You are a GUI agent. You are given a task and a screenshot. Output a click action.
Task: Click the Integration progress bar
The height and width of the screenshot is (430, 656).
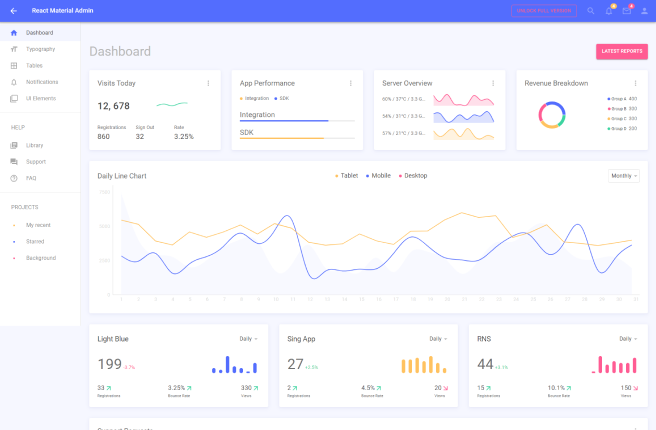[297, 120]
